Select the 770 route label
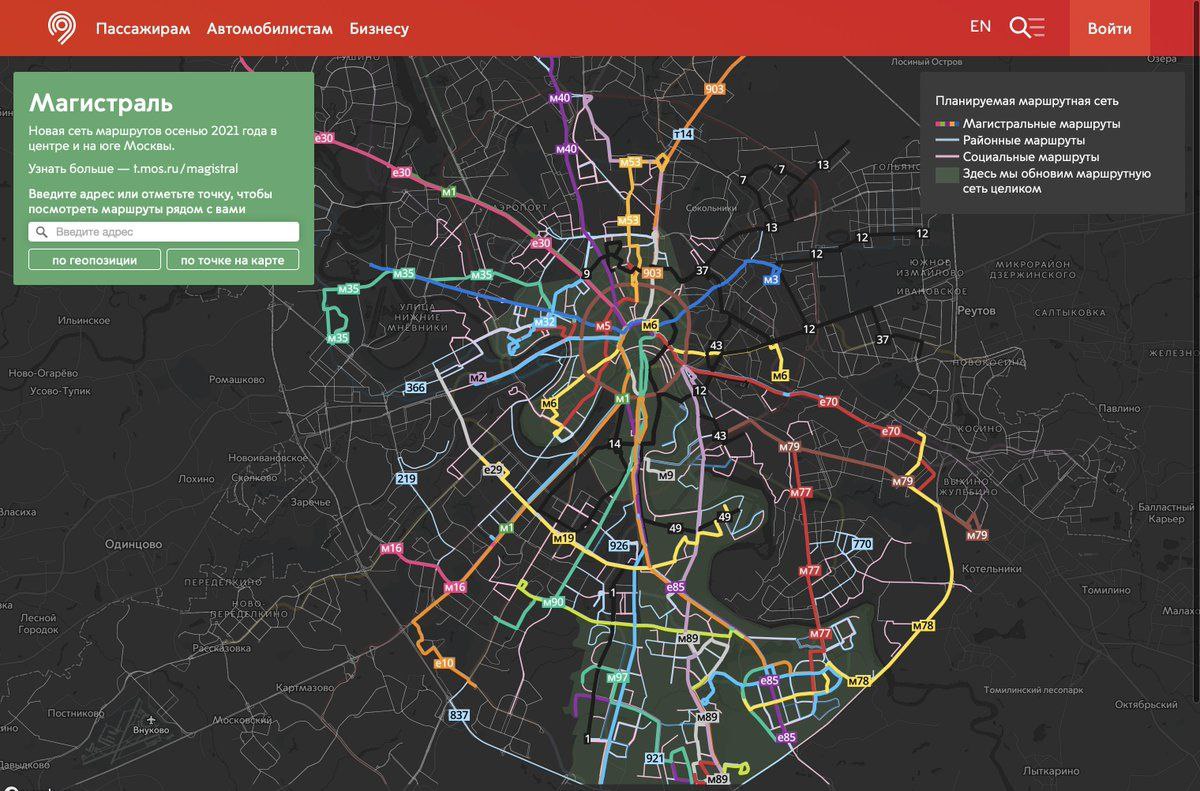The width and height of the screenshot is (1200, 791). [862, 544]
